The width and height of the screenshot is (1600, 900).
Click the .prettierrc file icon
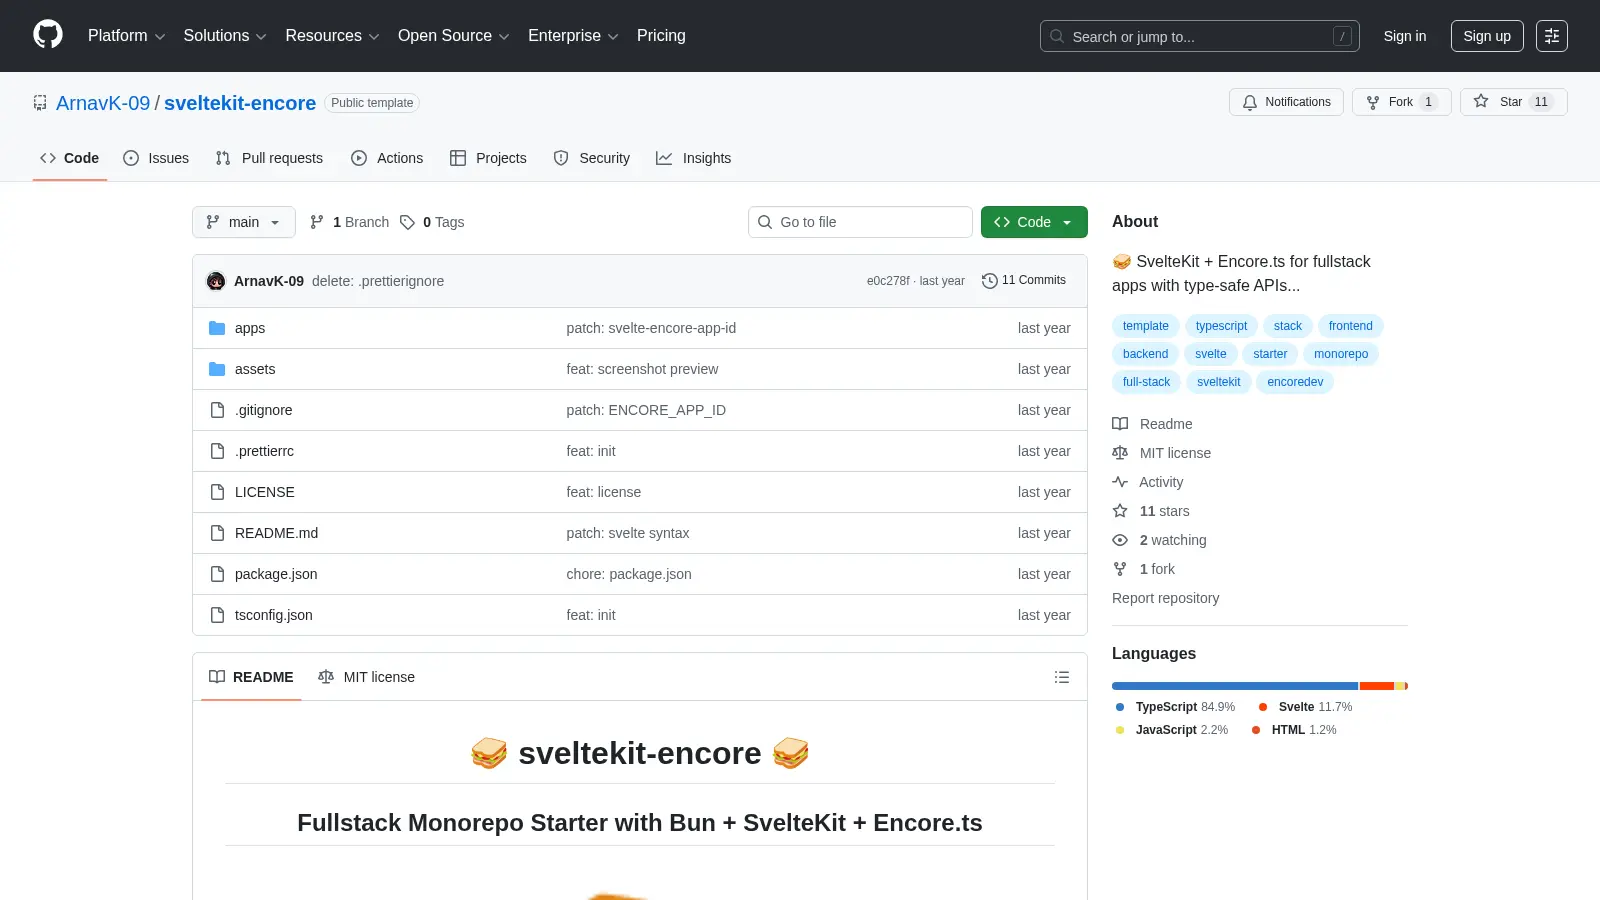click(x=217, y=451)
